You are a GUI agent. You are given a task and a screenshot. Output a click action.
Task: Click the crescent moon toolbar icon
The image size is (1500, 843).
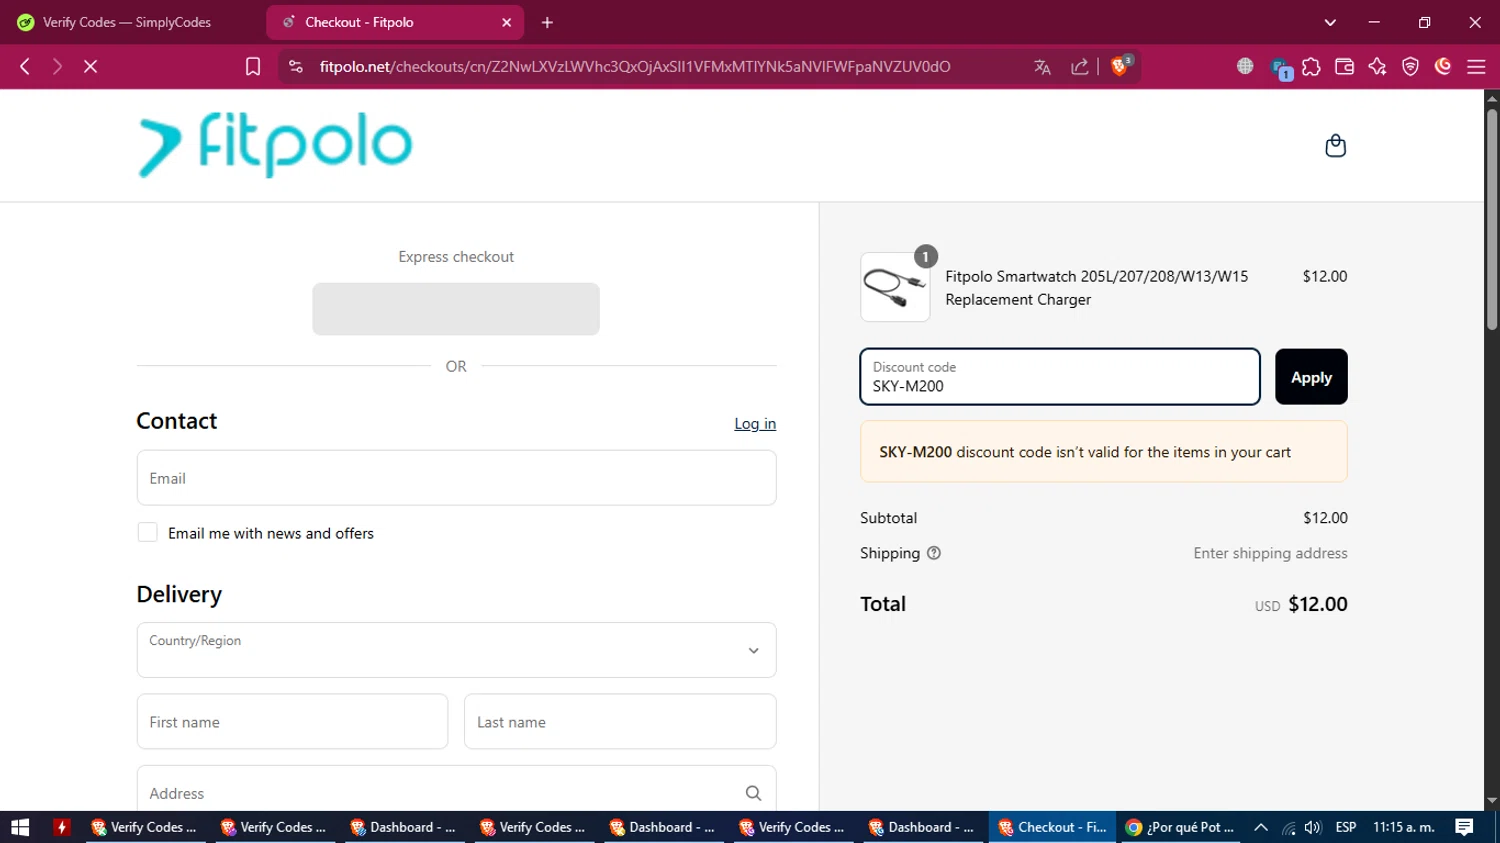click(x=1443, y=66)
